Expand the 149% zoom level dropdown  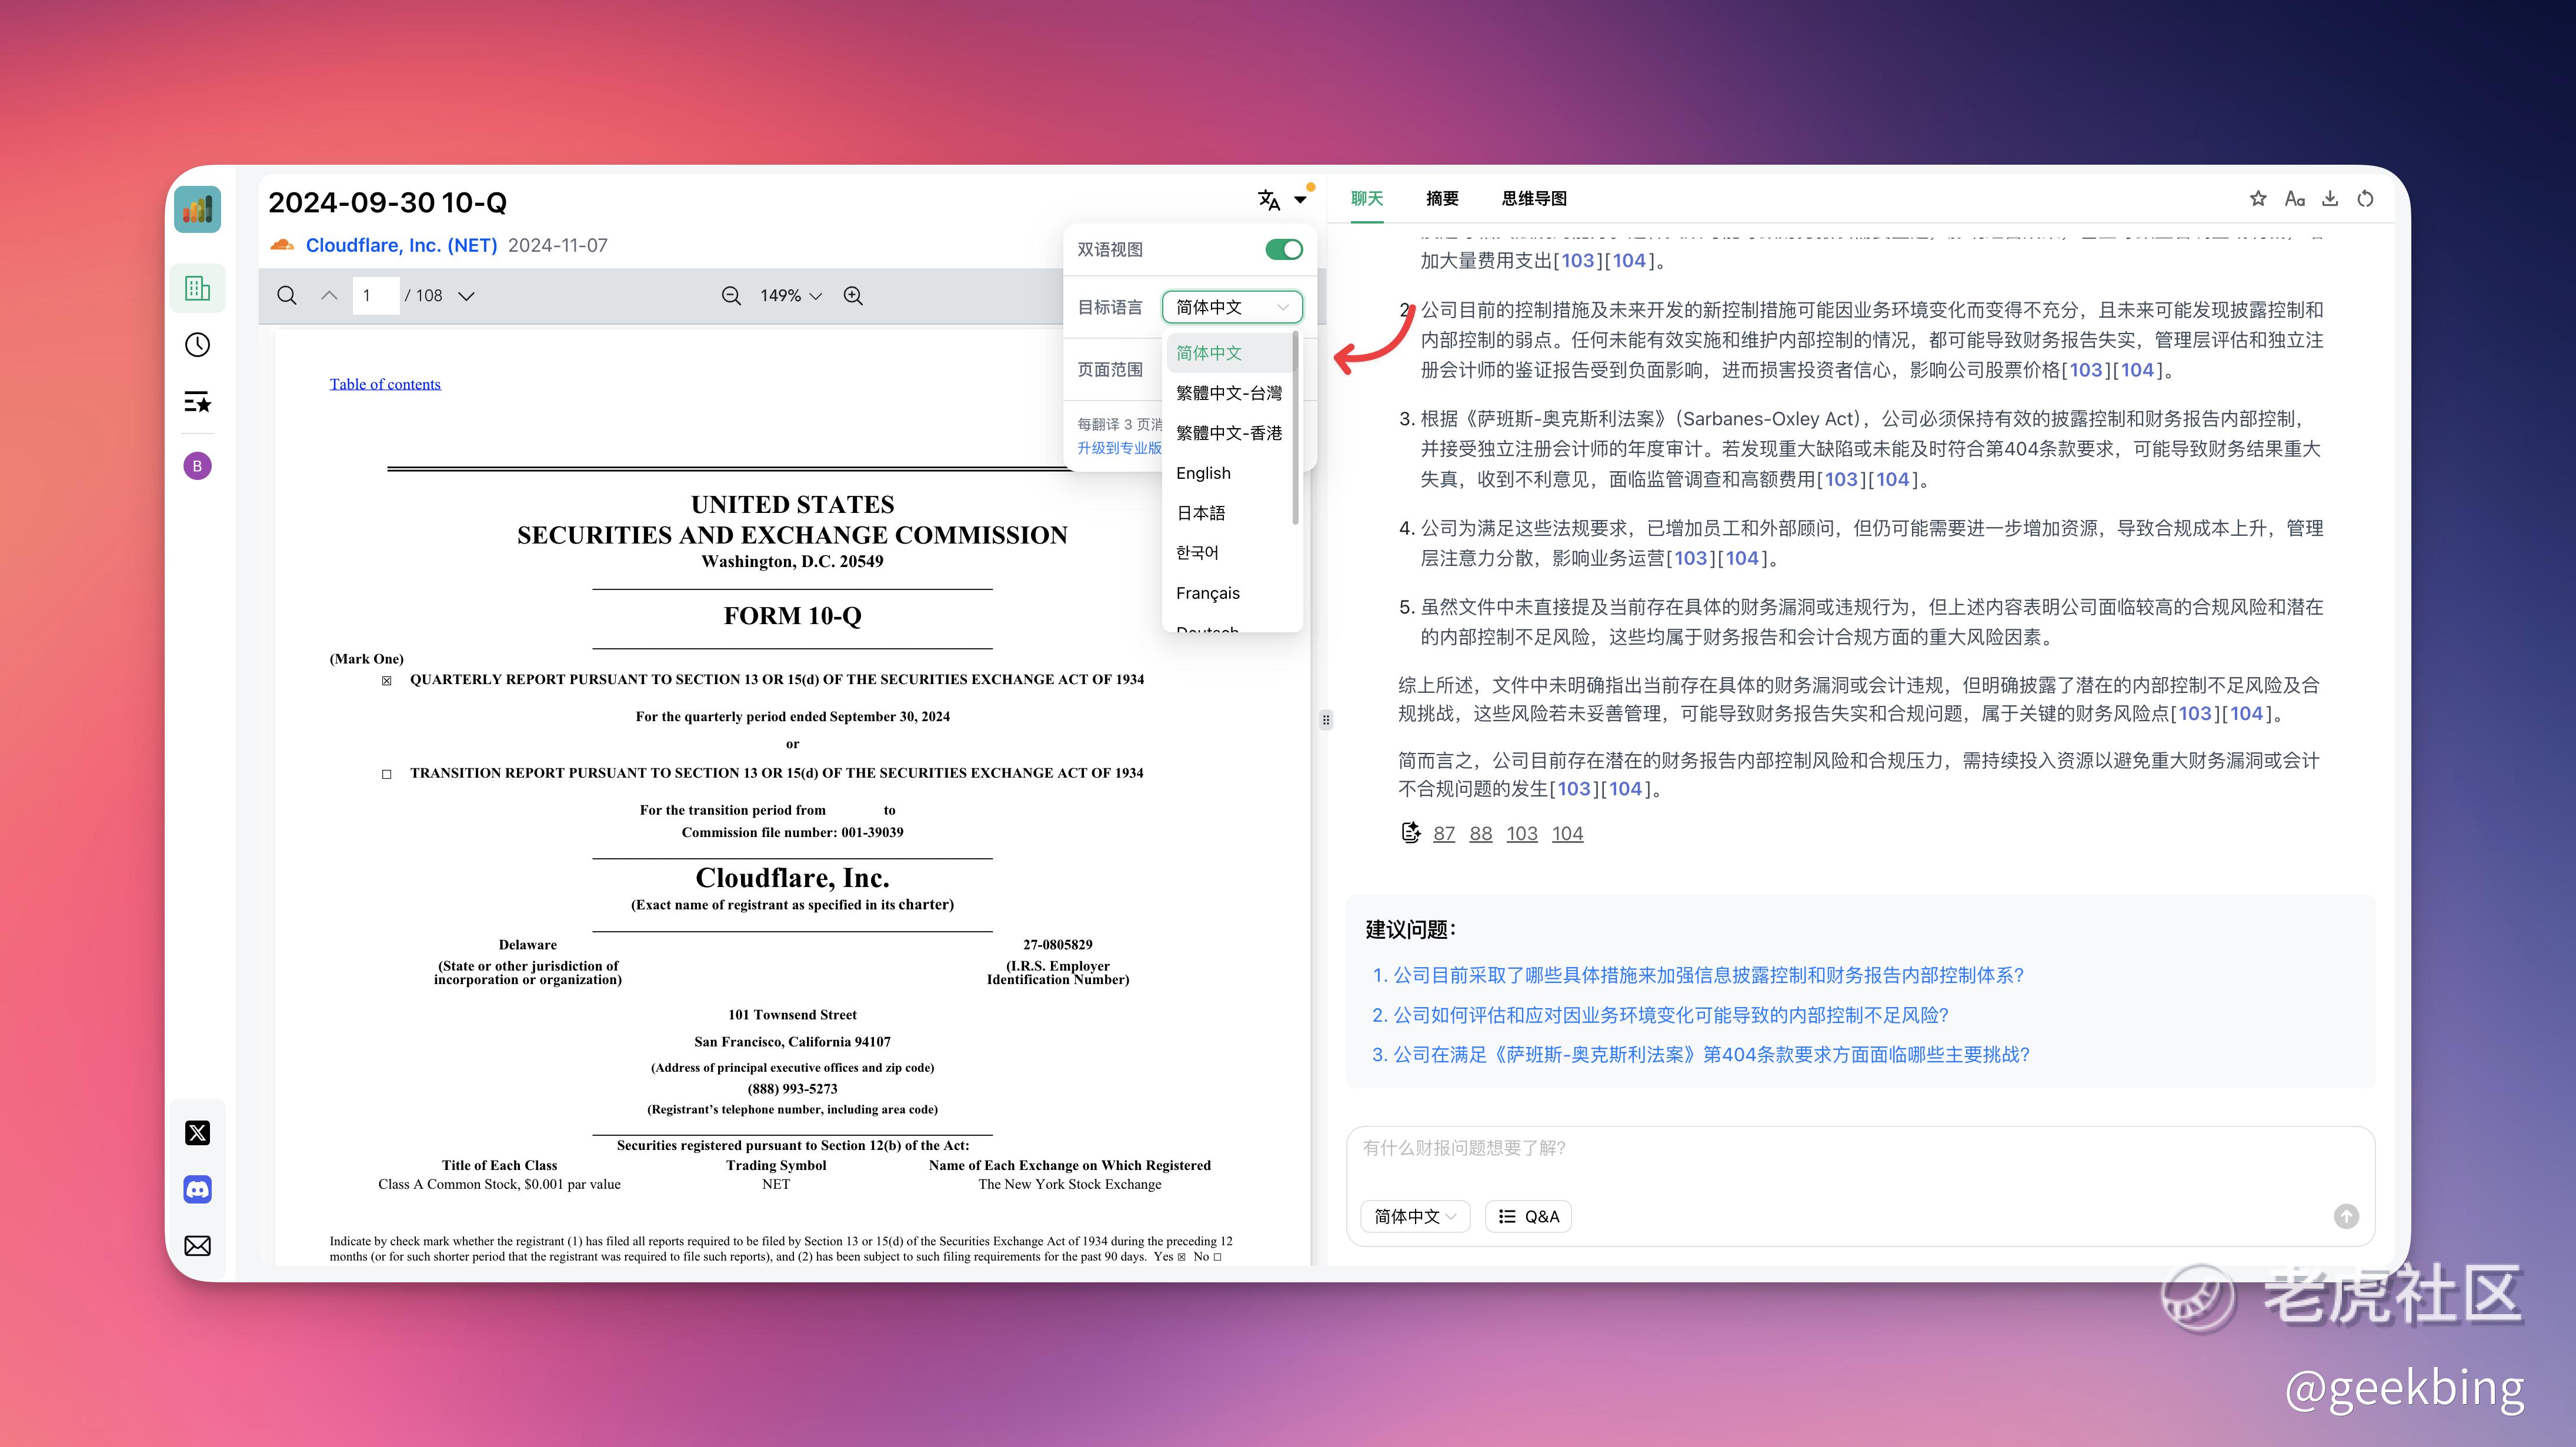coord(790,296)
